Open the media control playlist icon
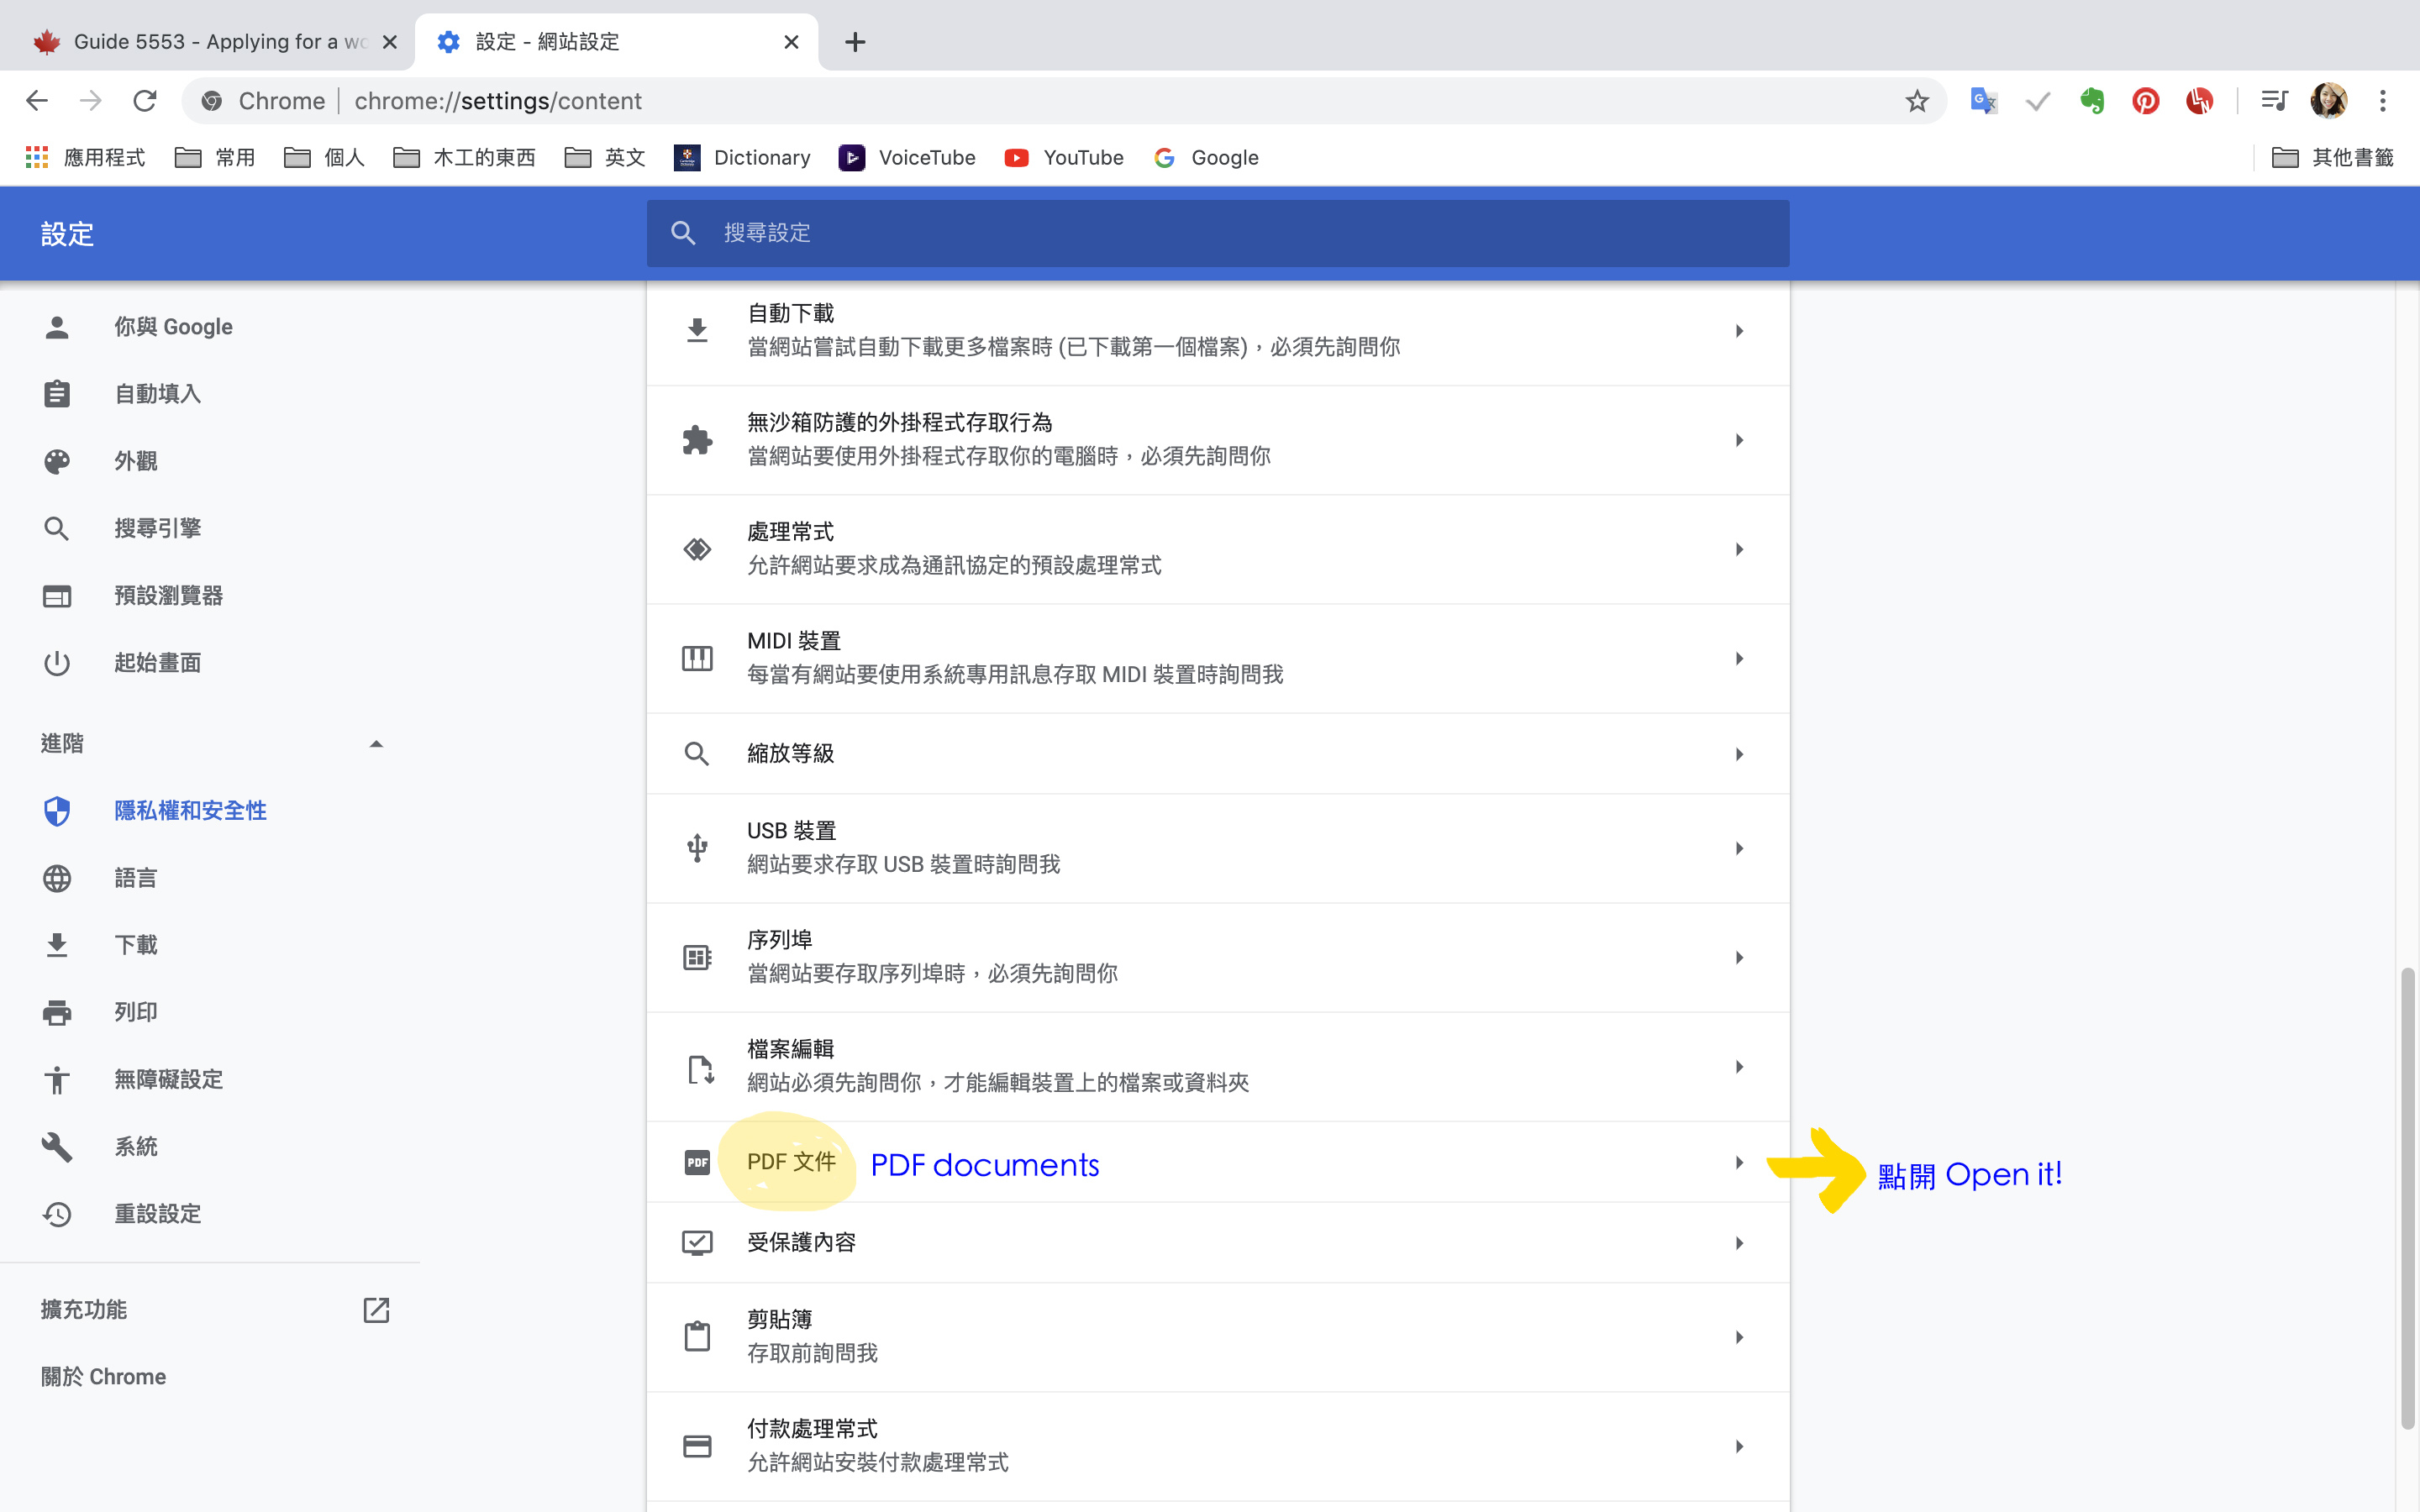Viewport: 2420px width, 1512px height. [x=2274, y=101]
